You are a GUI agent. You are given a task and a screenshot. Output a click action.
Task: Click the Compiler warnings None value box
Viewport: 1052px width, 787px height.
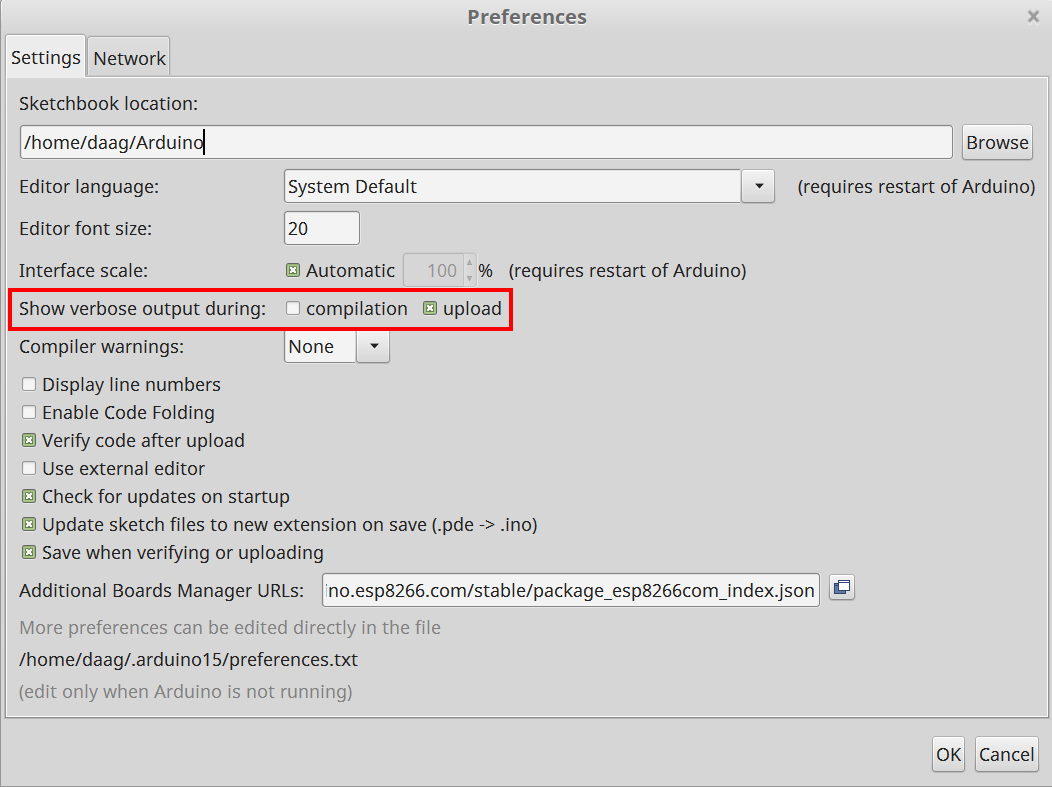(320, 347)
